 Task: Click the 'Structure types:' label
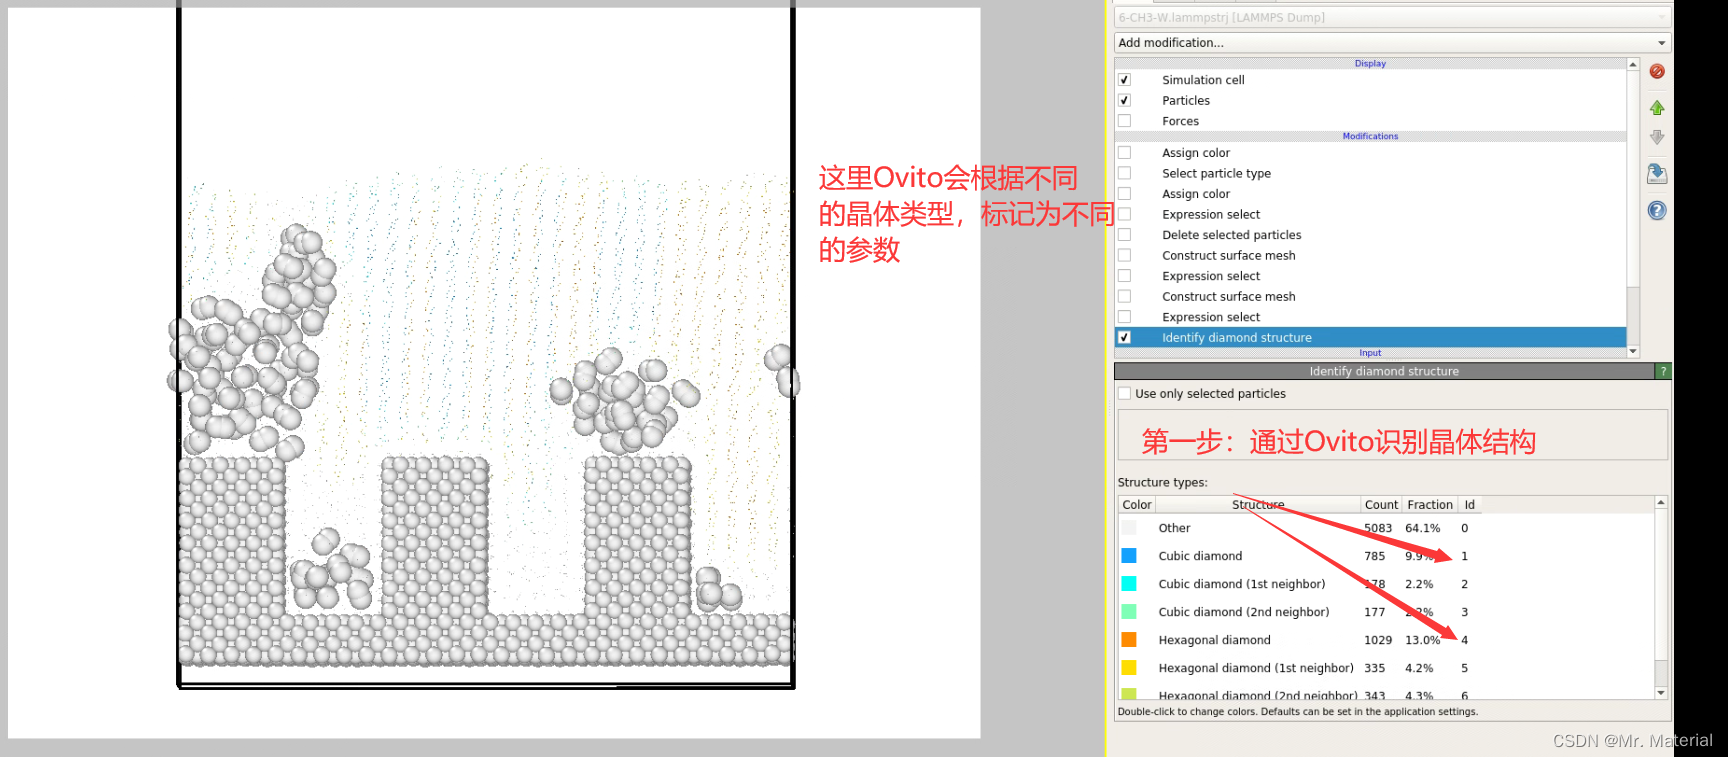click(1162, 482)
